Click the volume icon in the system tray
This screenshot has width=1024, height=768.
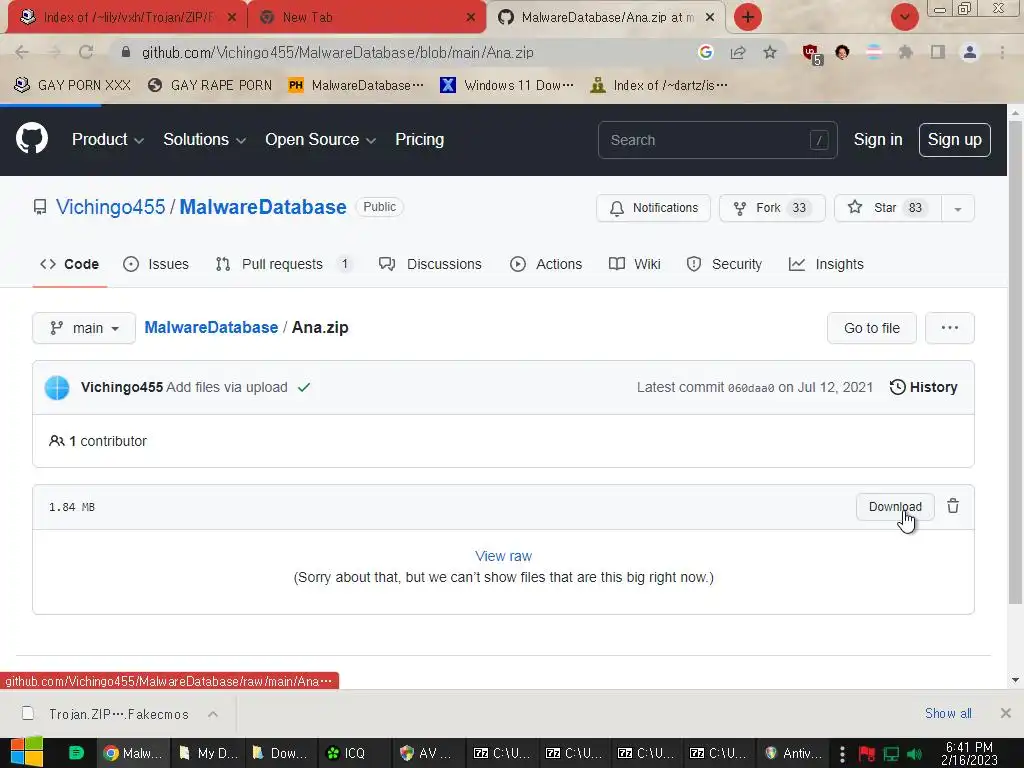tap(914, 754)
